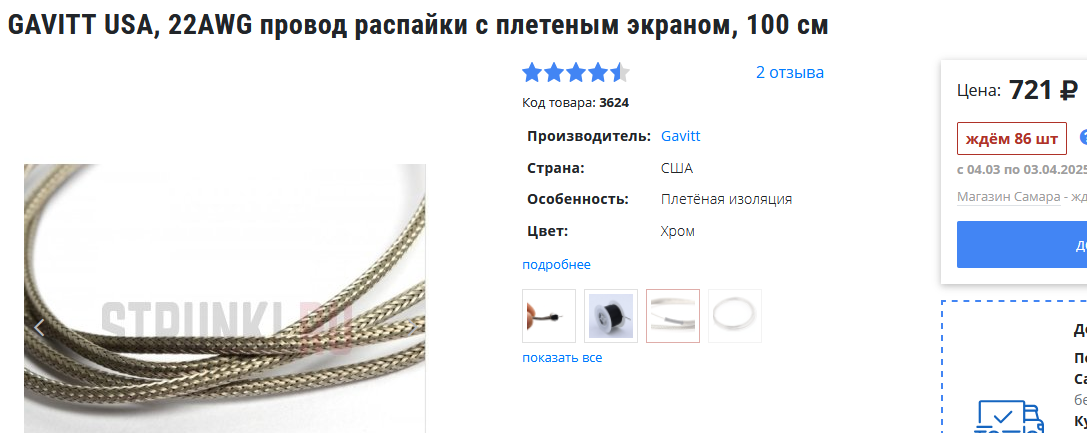Open Магазин Самара store link
The image size is (1087, 433).
click(x=1009, y=197)
